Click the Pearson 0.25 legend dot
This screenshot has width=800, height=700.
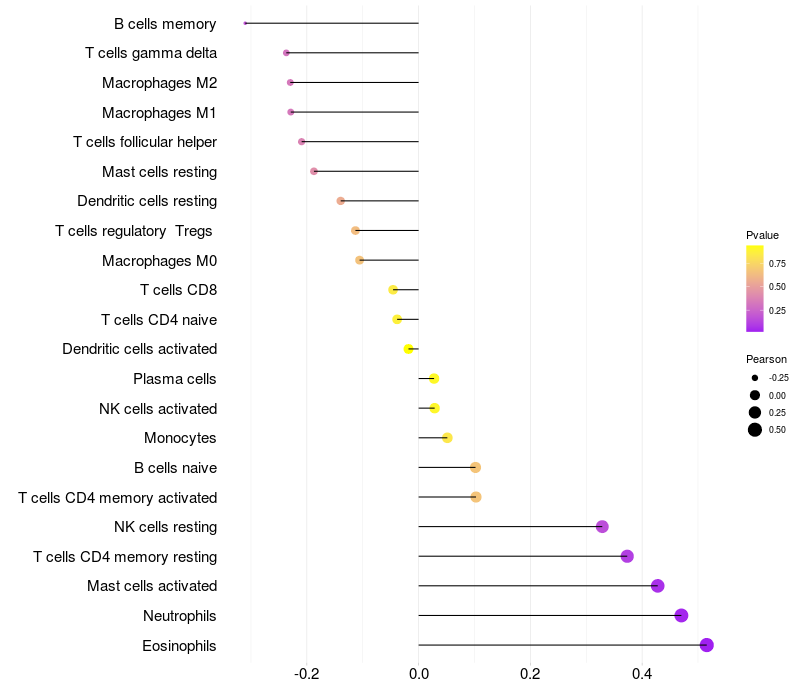click(755, 412)
